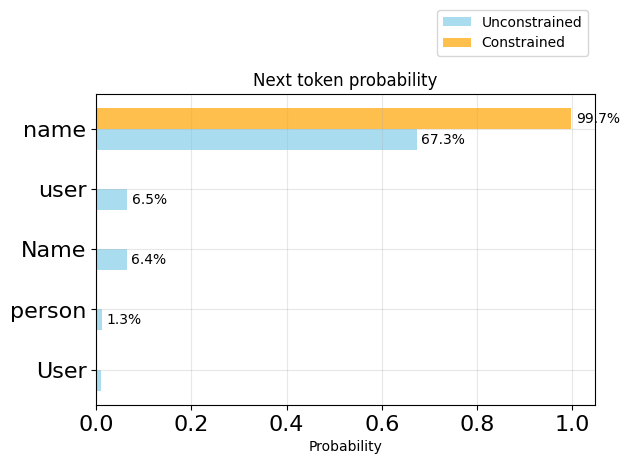Click the capitalized User y-axis label
629x464 pixels.
(x=61, y=371)
